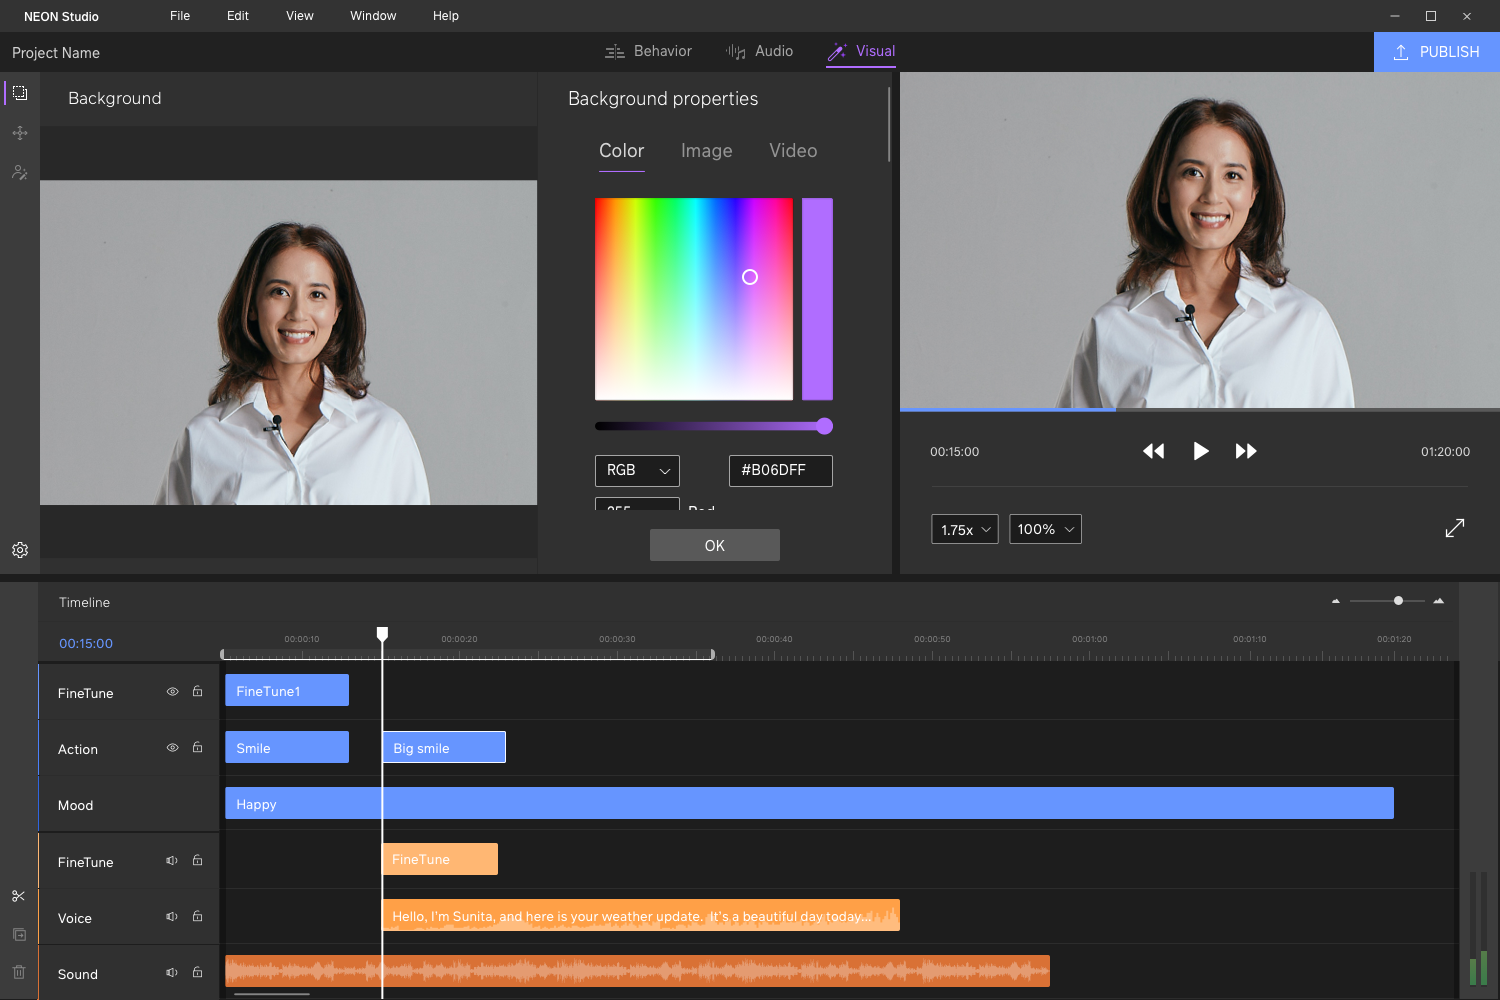This screenshot has width=1500, height=1000.
Task: Rewind the preview playback
Action: click(x=1154, y=451)
